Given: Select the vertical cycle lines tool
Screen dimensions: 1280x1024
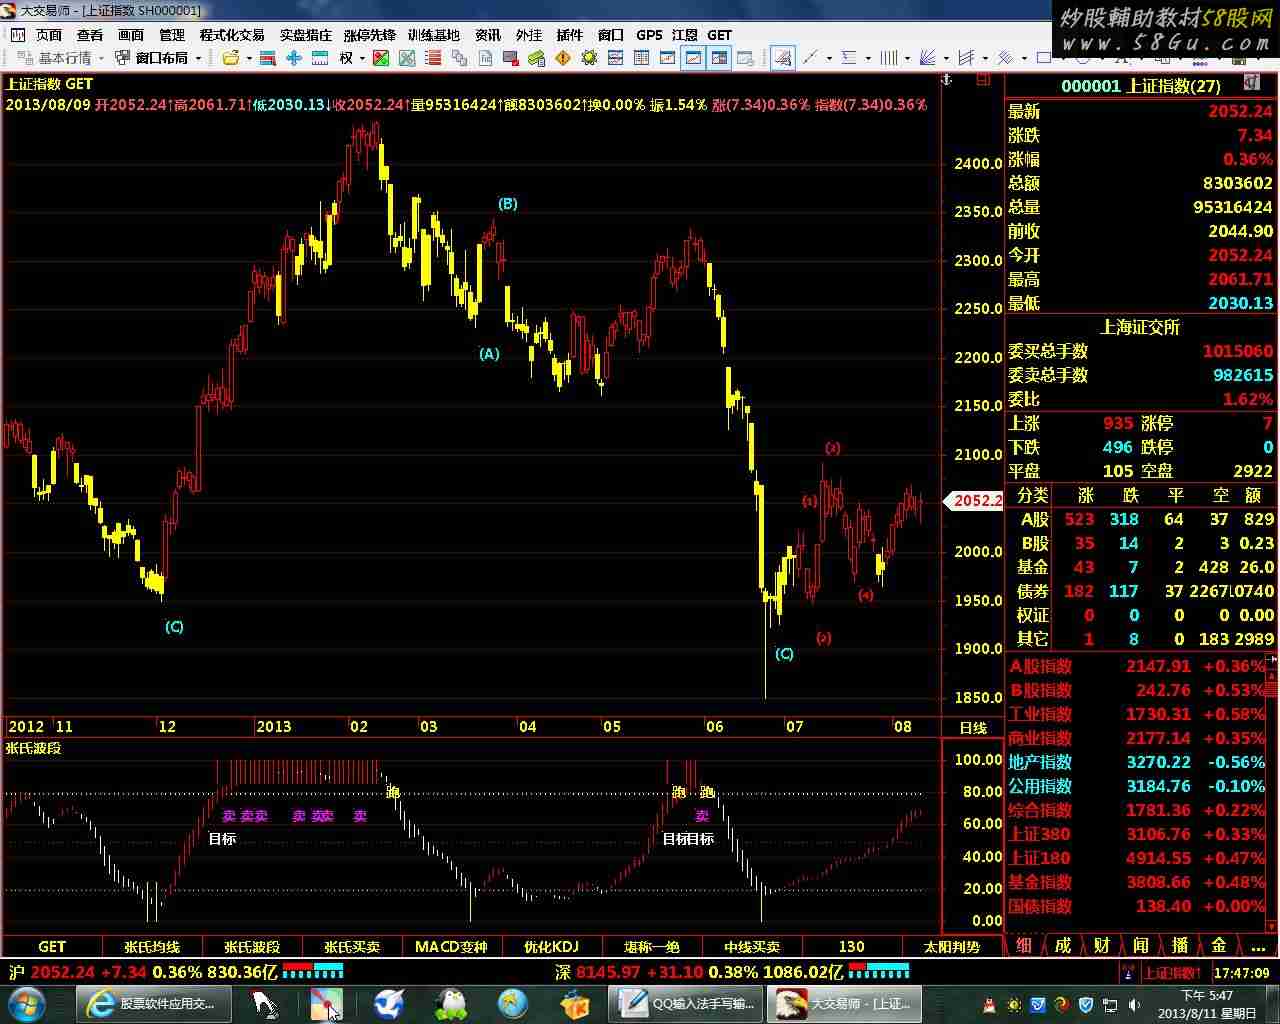Looking at the screenshot, I should pos(888,58).
